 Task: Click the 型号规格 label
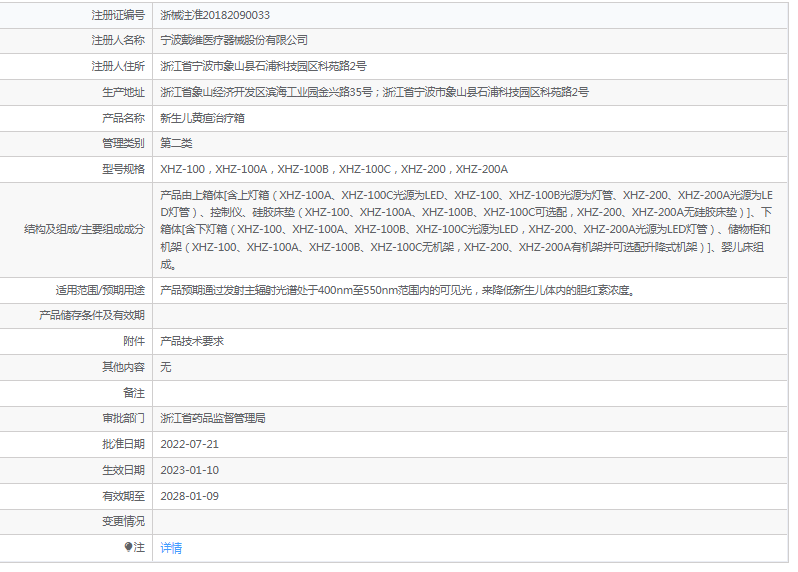[x=124, y=169]
